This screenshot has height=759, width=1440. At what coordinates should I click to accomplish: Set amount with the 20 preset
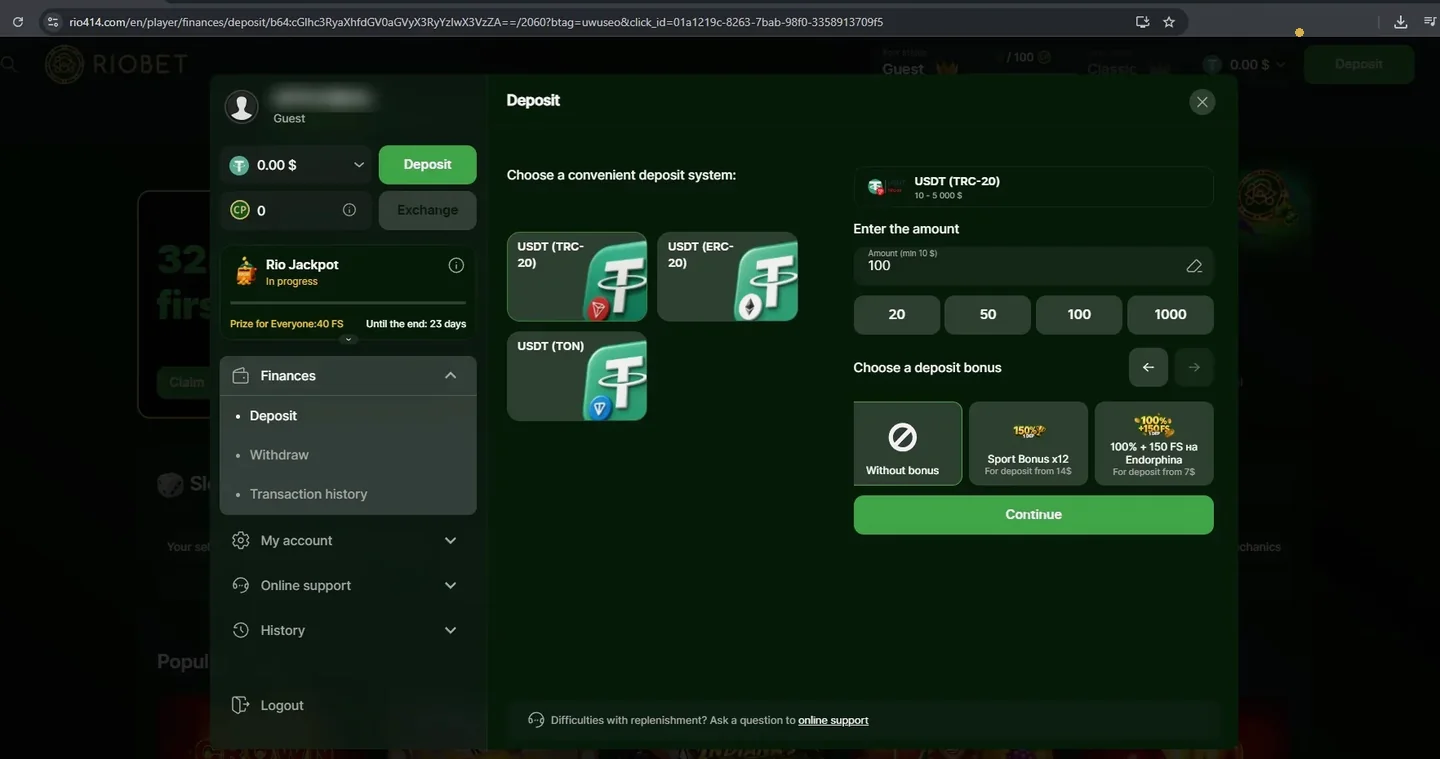pos(897,314)
